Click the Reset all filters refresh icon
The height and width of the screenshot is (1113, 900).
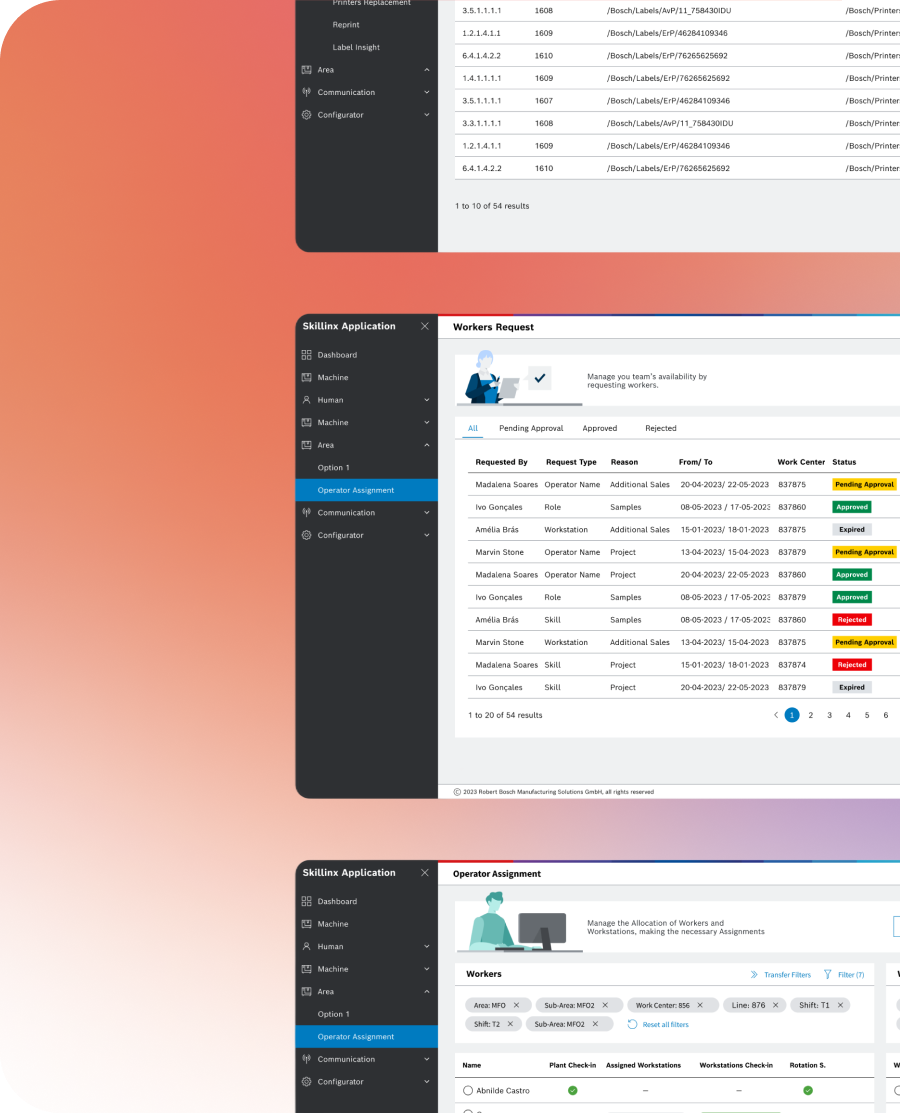pyautogui.click(x=632, y=1024)
